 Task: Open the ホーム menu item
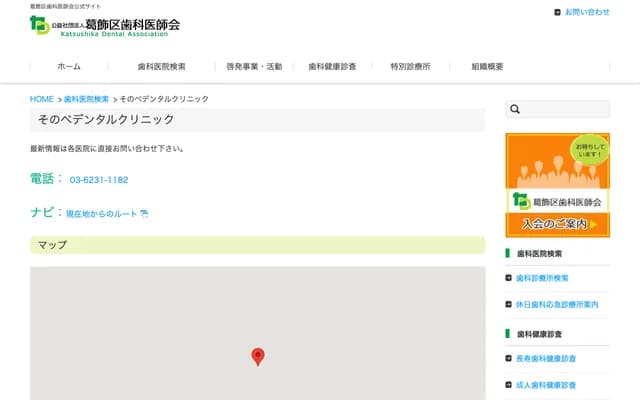(69, 67)
